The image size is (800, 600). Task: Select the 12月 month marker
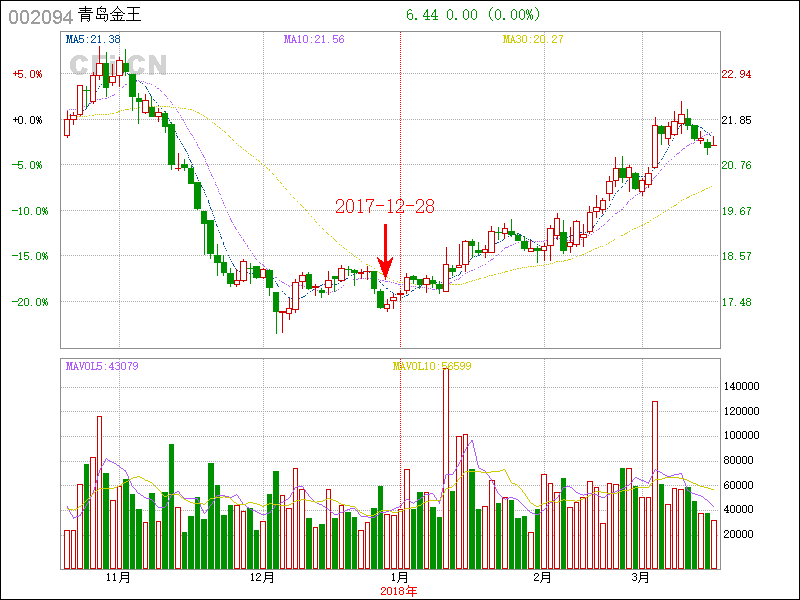click(261, 578)
